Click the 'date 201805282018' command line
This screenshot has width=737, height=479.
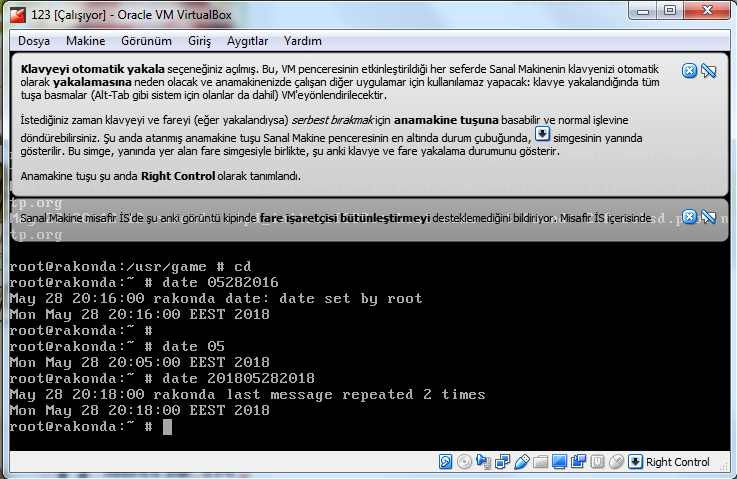tap(162, 378)
